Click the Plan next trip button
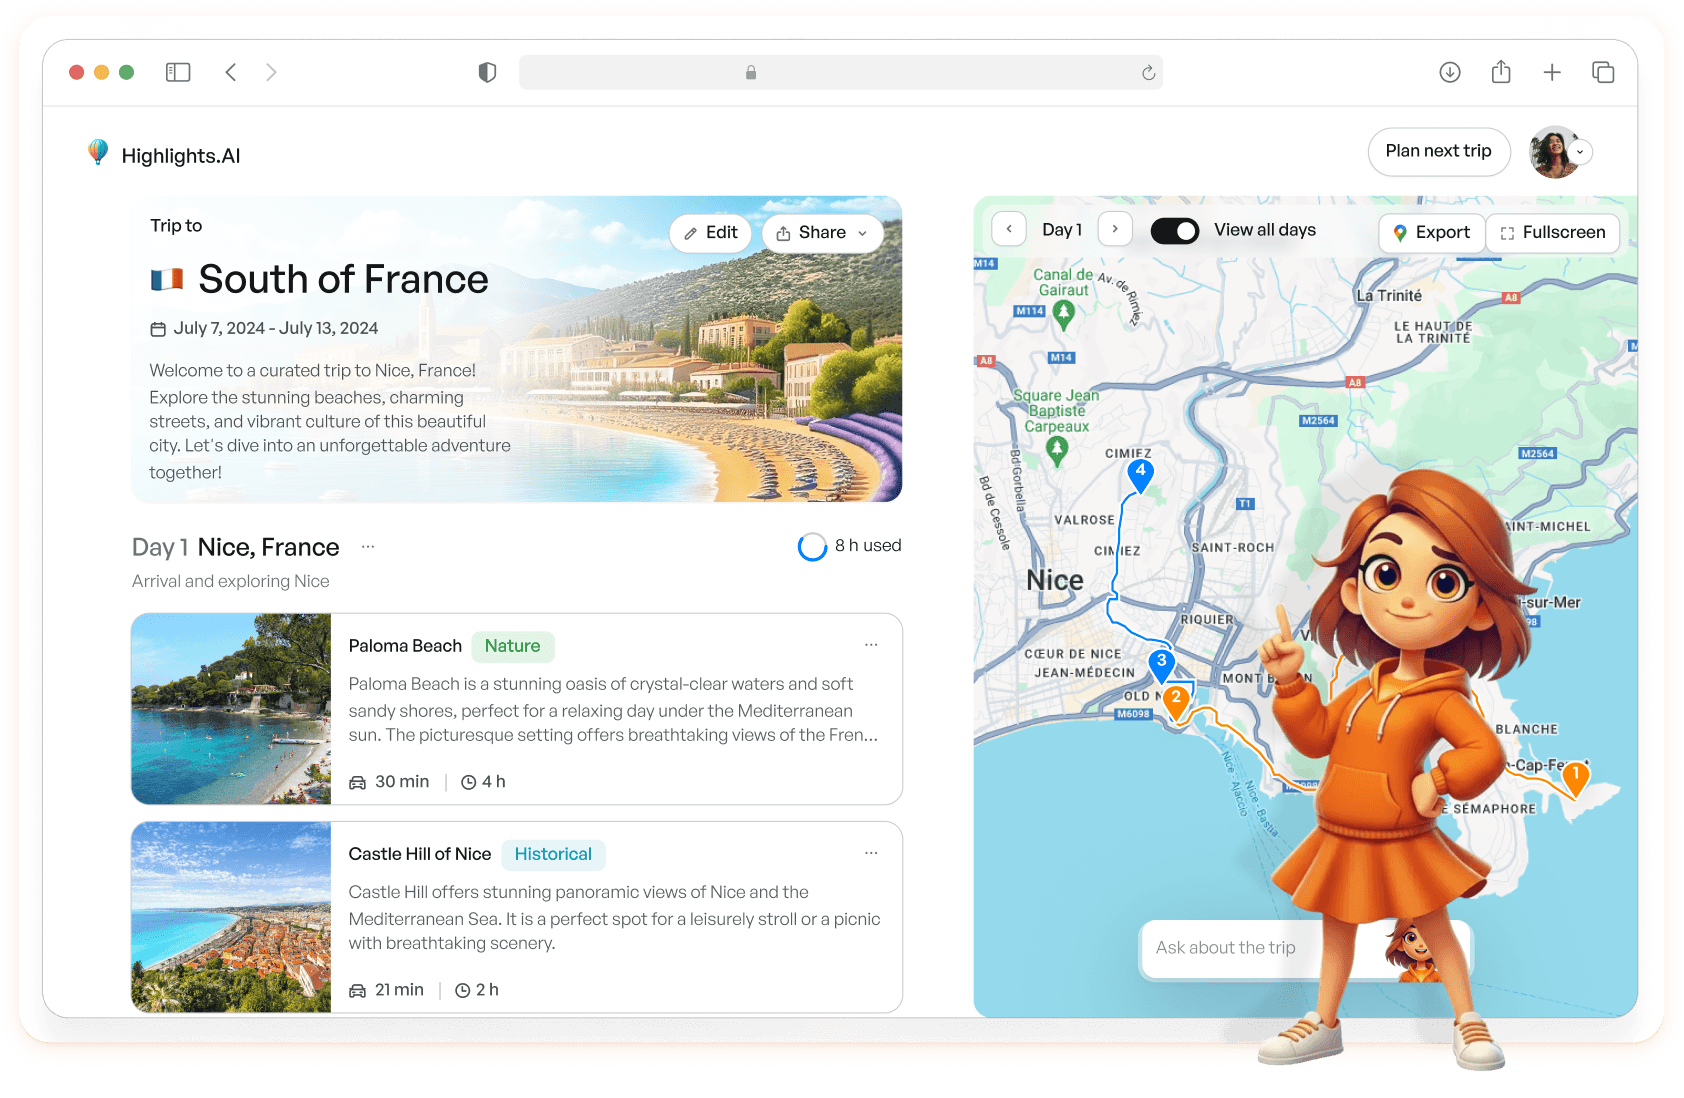This screenshot has height=1098, width=1684. [1439, 151]
